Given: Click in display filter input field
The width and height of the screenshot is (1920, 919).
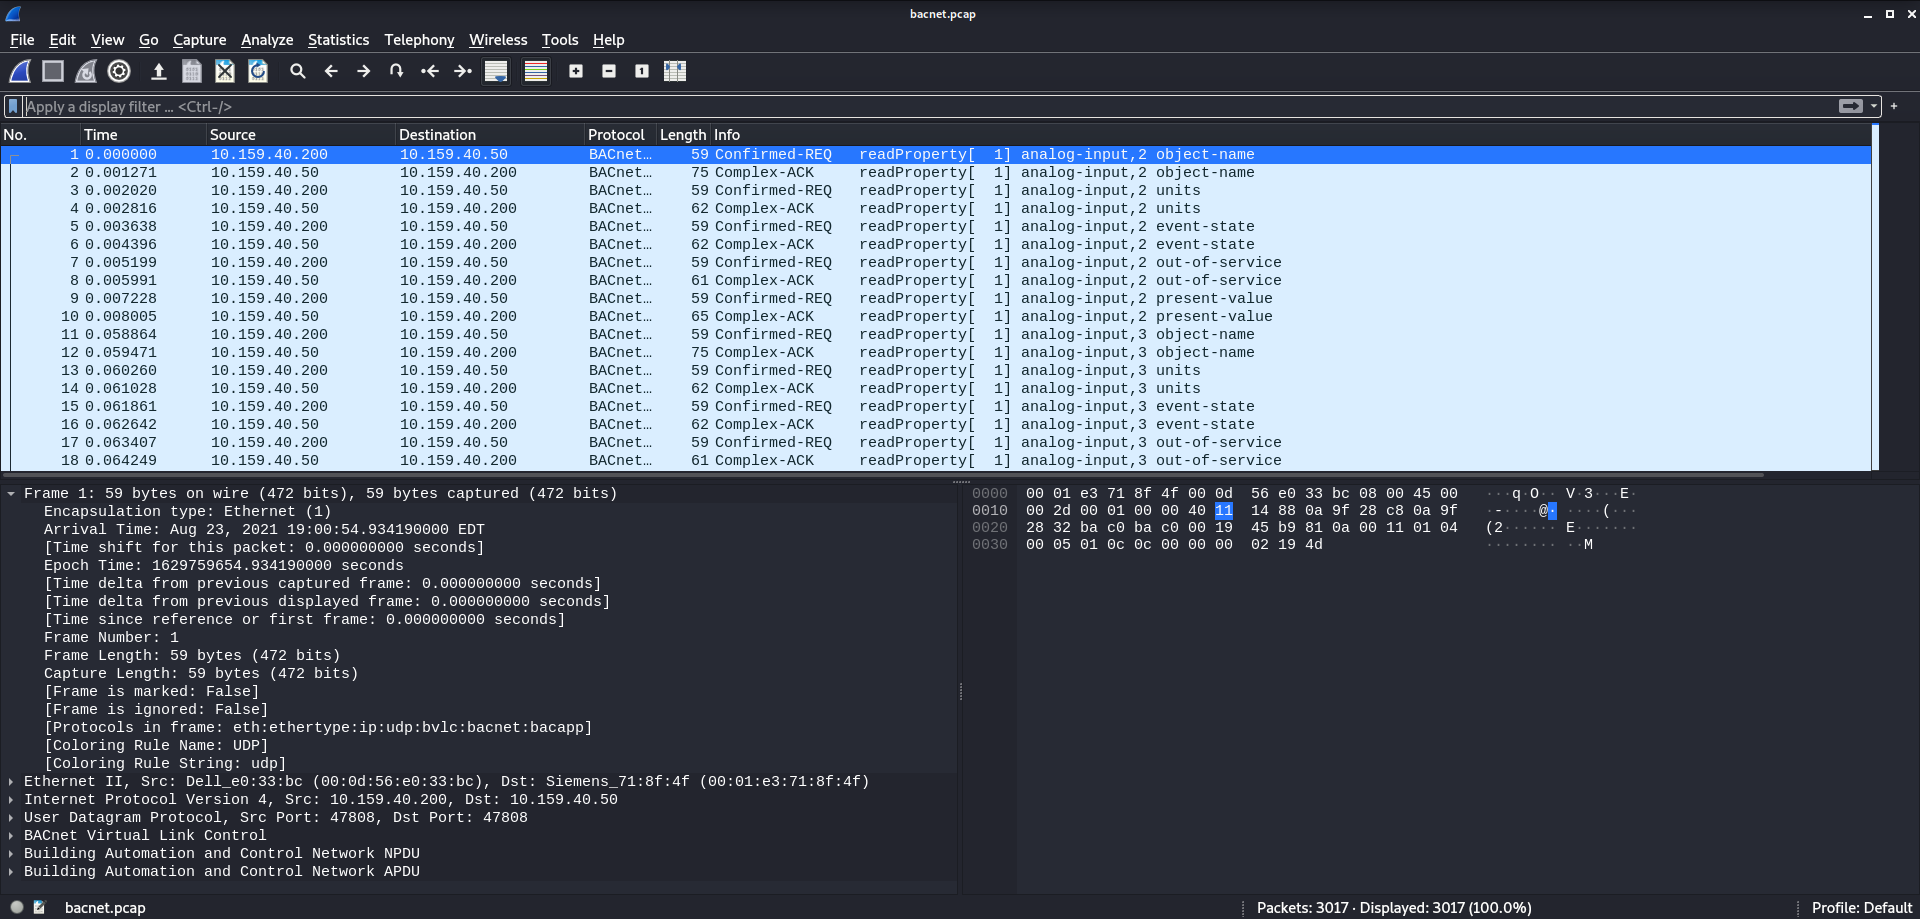Looking at the screenshot, I should tap(930, 106).
